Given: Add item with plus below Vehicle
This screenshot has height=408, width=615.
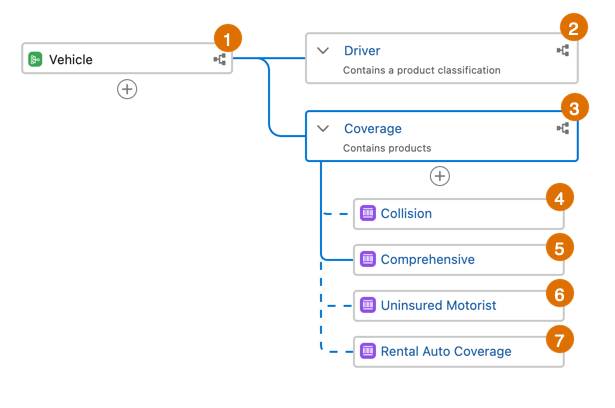Looking at the screenshot, I should point(127,89).
